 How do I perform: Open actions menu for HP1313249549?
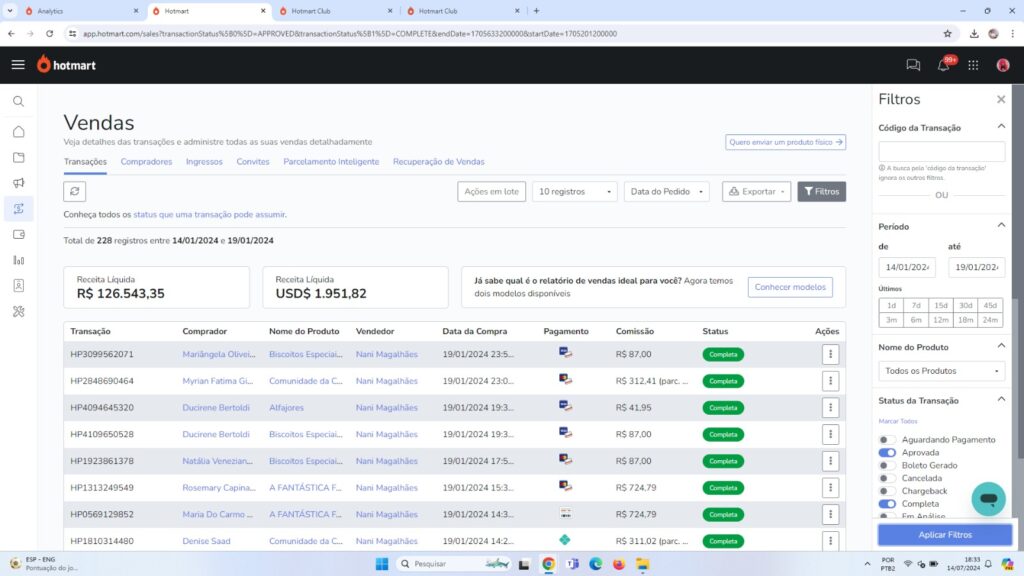click(830, 488)
